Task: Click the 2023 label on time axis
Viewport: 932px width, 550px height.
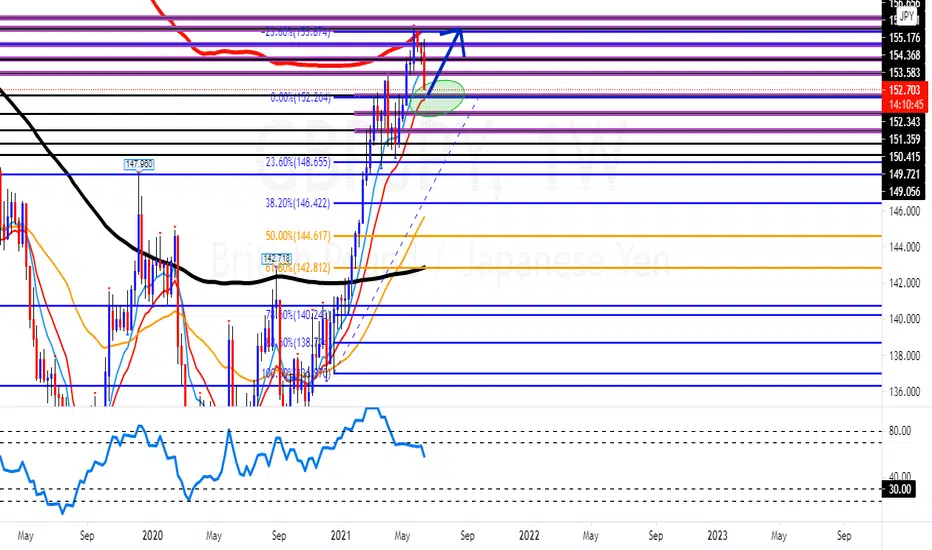Action: [717, 536]
